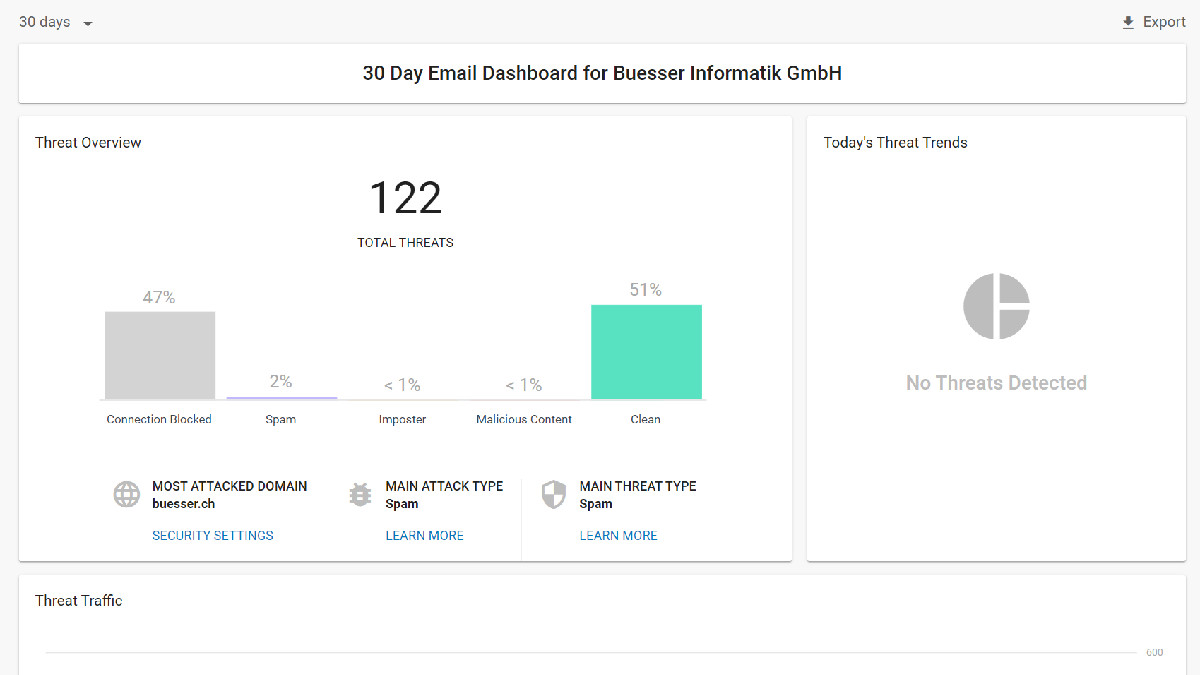Select the green Clean bar in the chart
The image size is (1200, 675).
646,352
